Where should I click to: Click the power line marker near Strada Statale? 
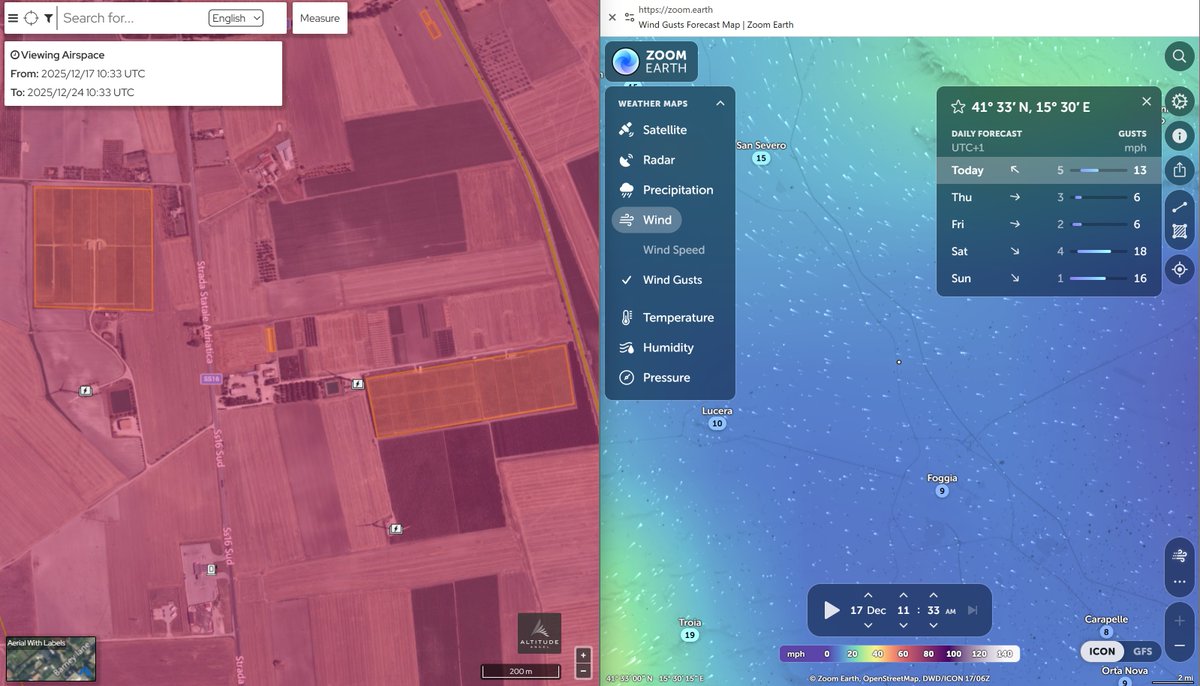click(86, 391)
